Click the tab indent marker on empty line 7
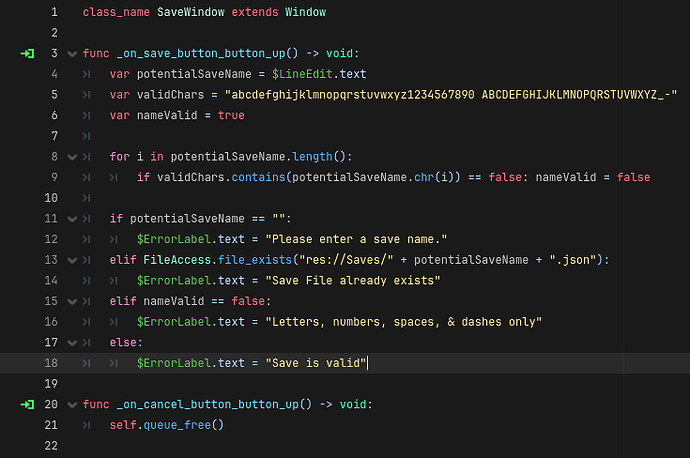 click(86, 136)
